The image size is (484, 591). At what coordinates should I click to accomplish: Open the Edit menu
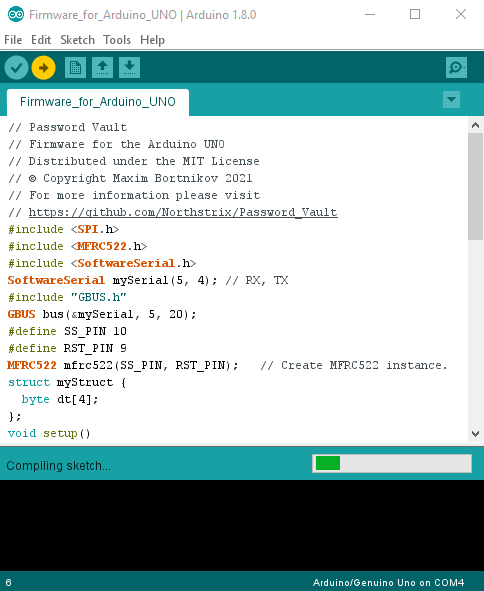tap(41, 40)
